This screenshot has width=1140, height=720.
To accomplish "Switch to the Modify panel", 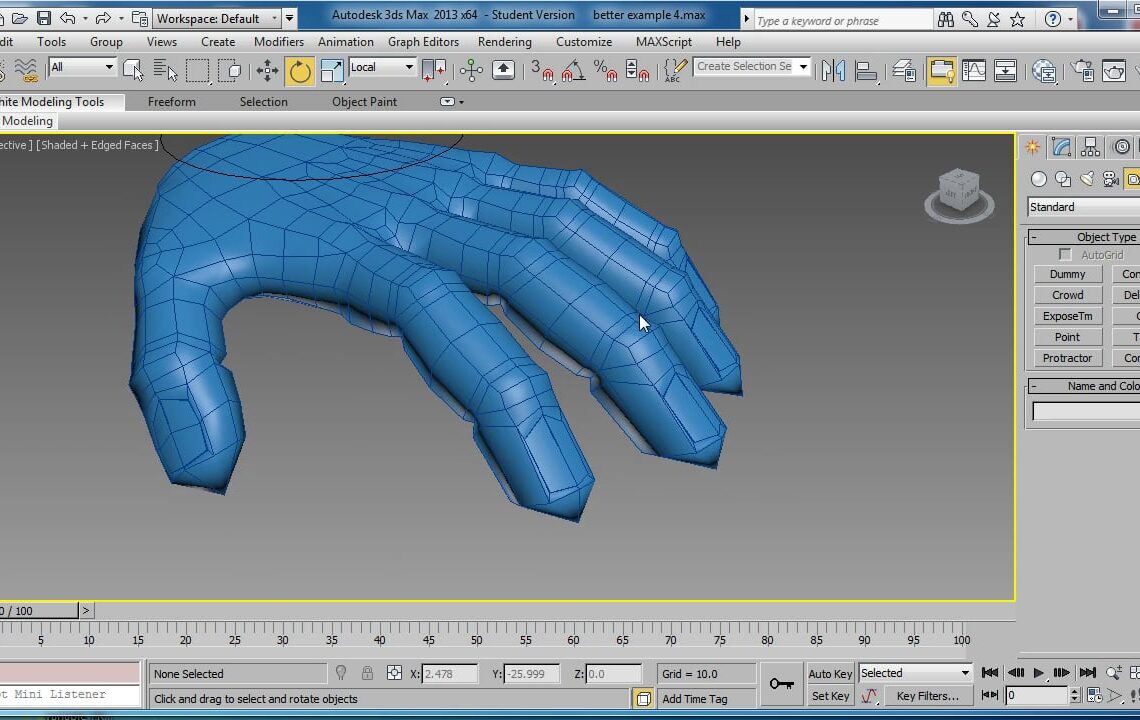I will [1061, 147].
